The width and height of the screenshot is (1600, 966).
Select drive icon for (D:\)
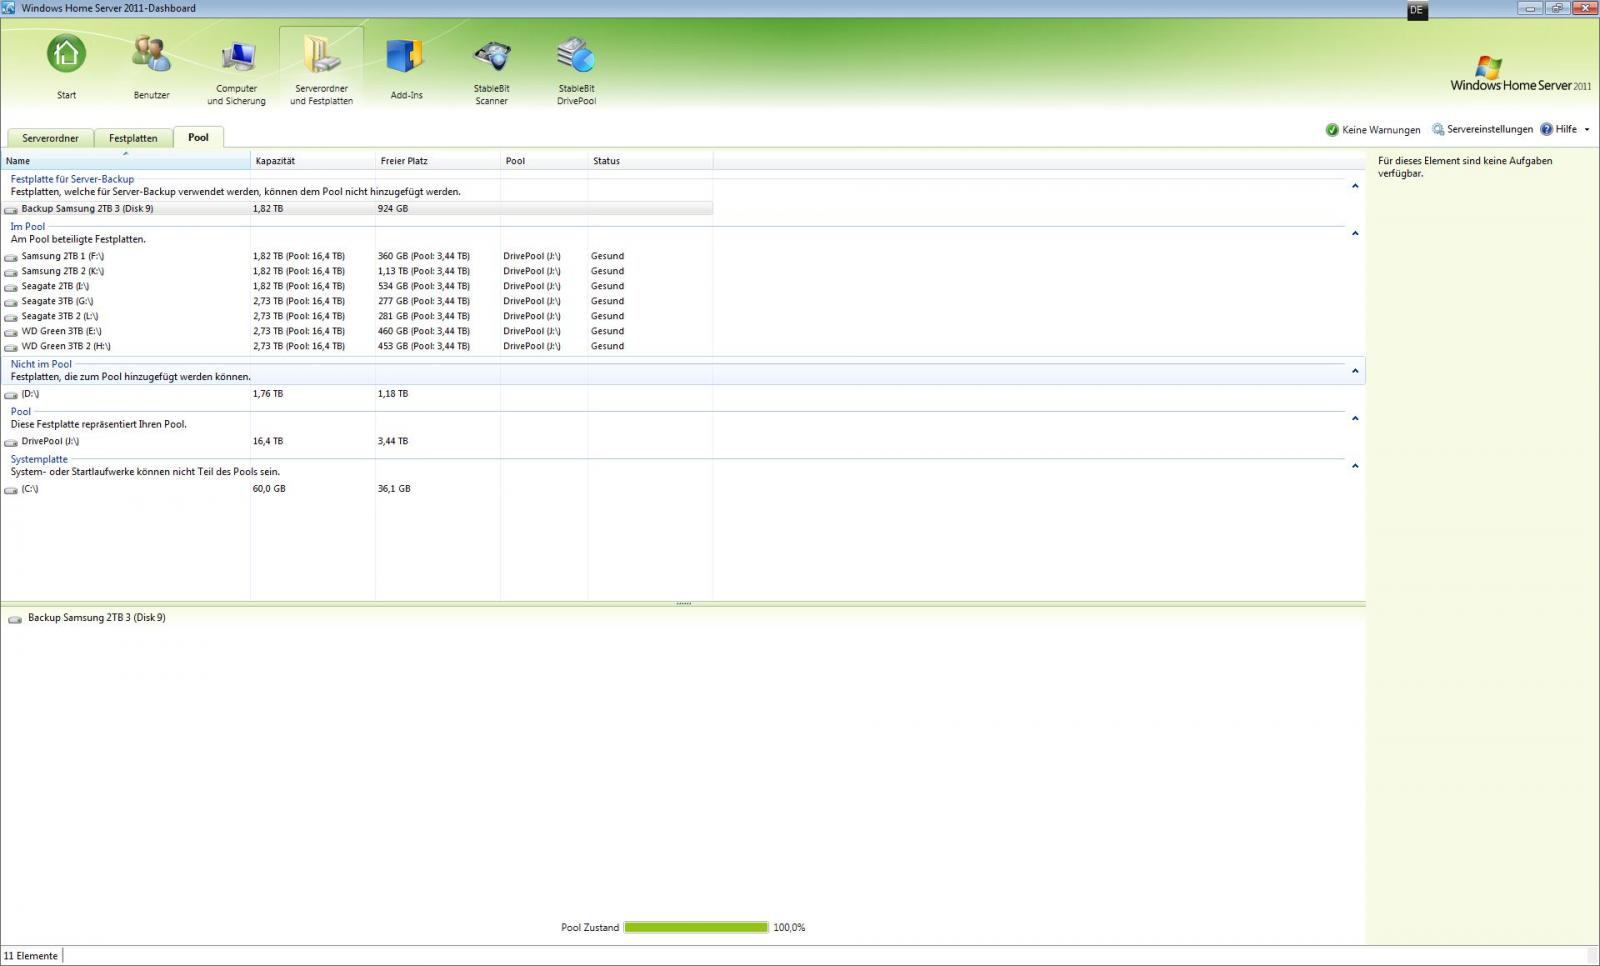click(x=11, y=395)
